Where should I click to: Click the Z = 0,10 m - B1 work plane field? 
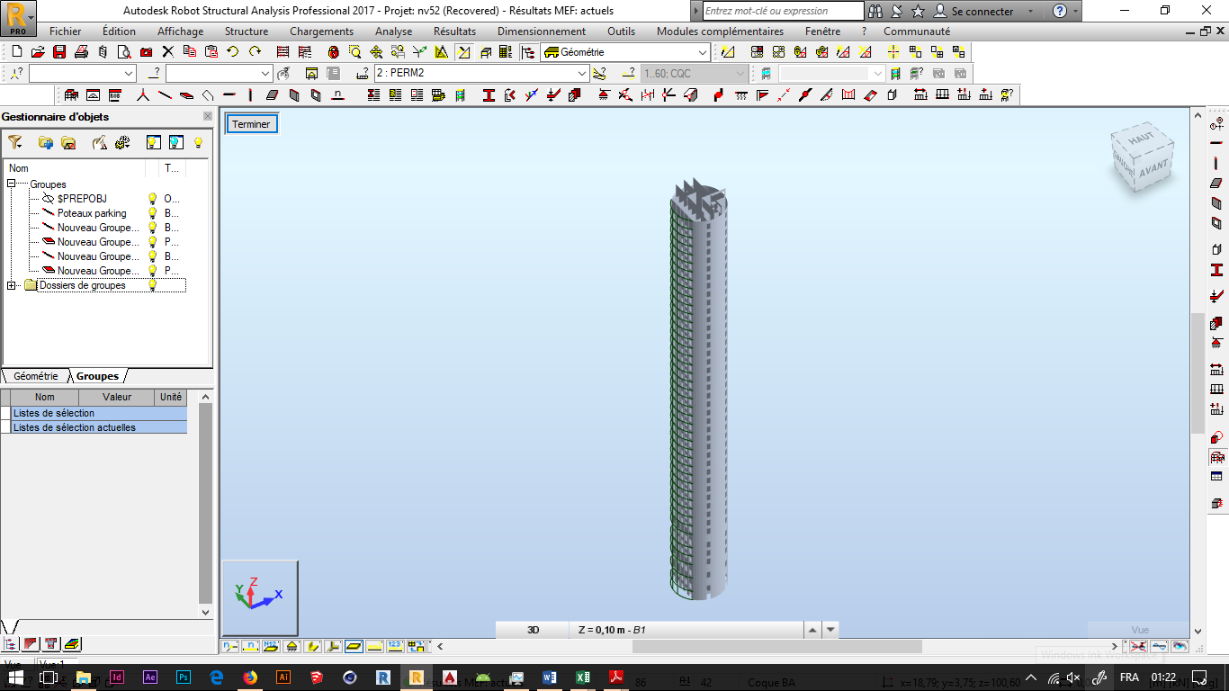click(x=686, y=630)
